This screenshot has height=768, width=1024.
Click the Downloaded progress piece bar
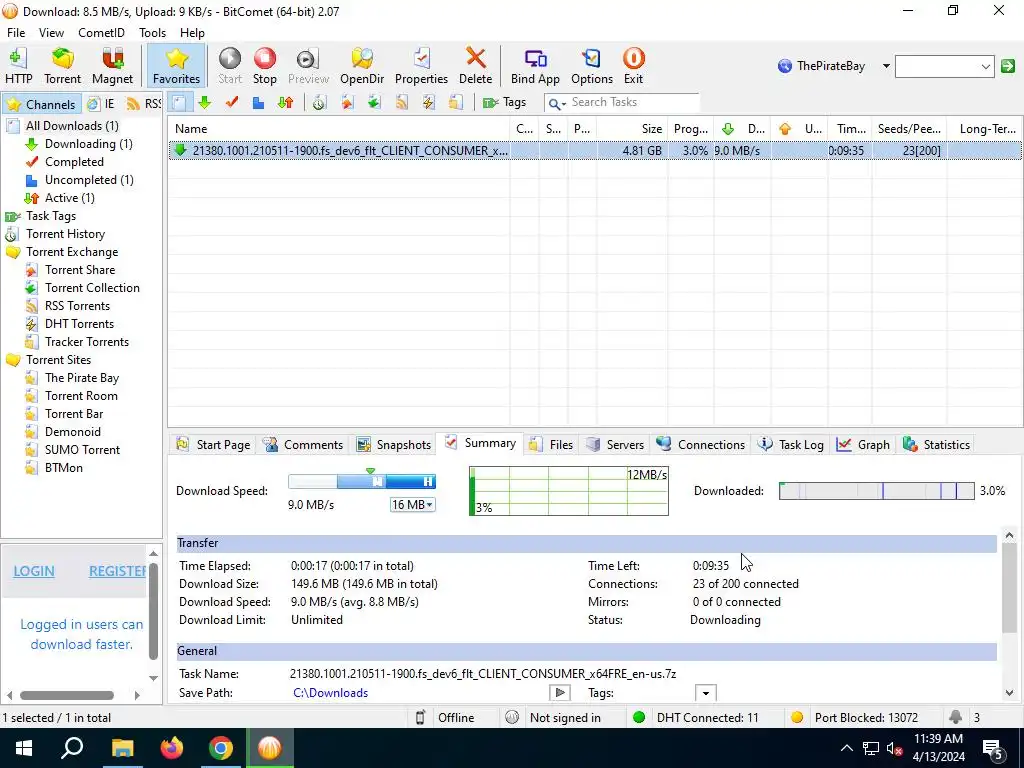coord(876,491)
